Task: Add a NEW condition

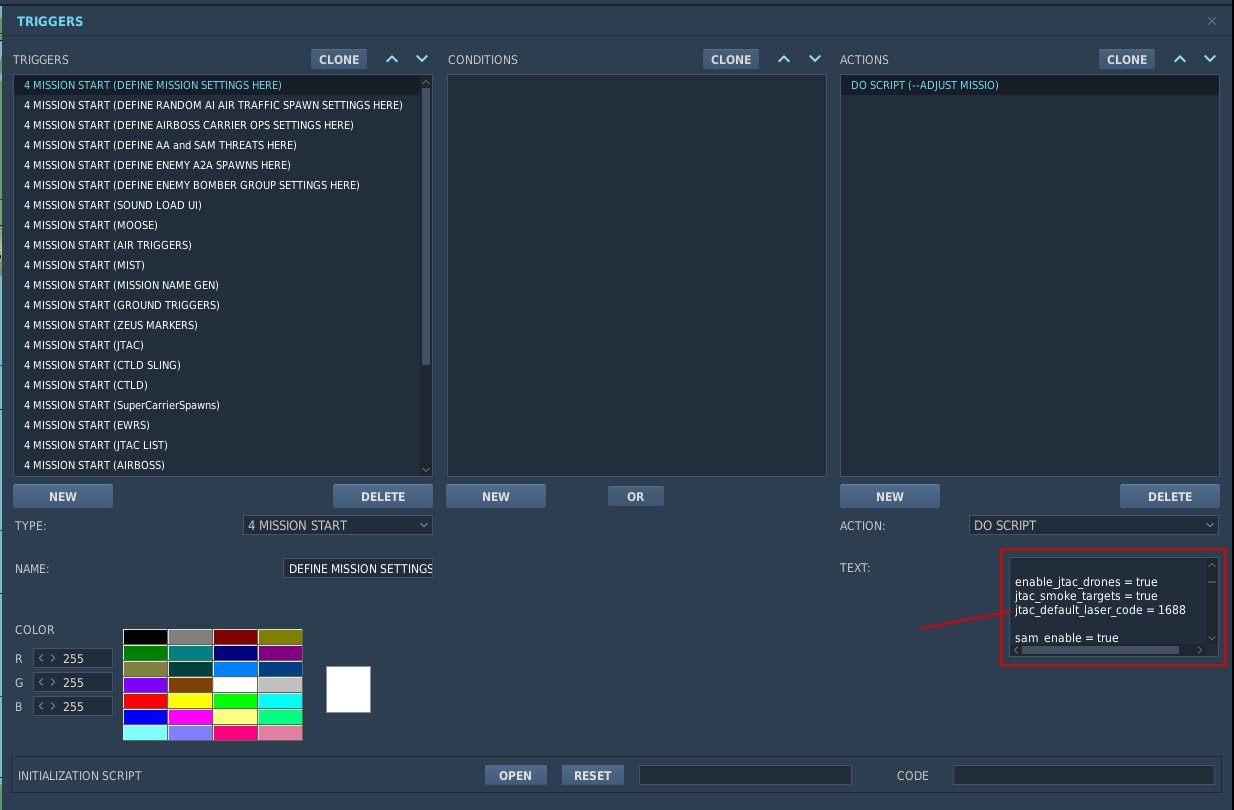Action: pos(496,496)
